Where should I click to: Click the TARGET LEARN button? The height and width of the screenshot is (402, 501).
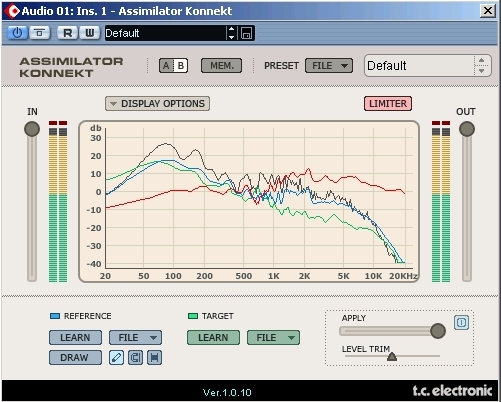(x=213, y=337)
